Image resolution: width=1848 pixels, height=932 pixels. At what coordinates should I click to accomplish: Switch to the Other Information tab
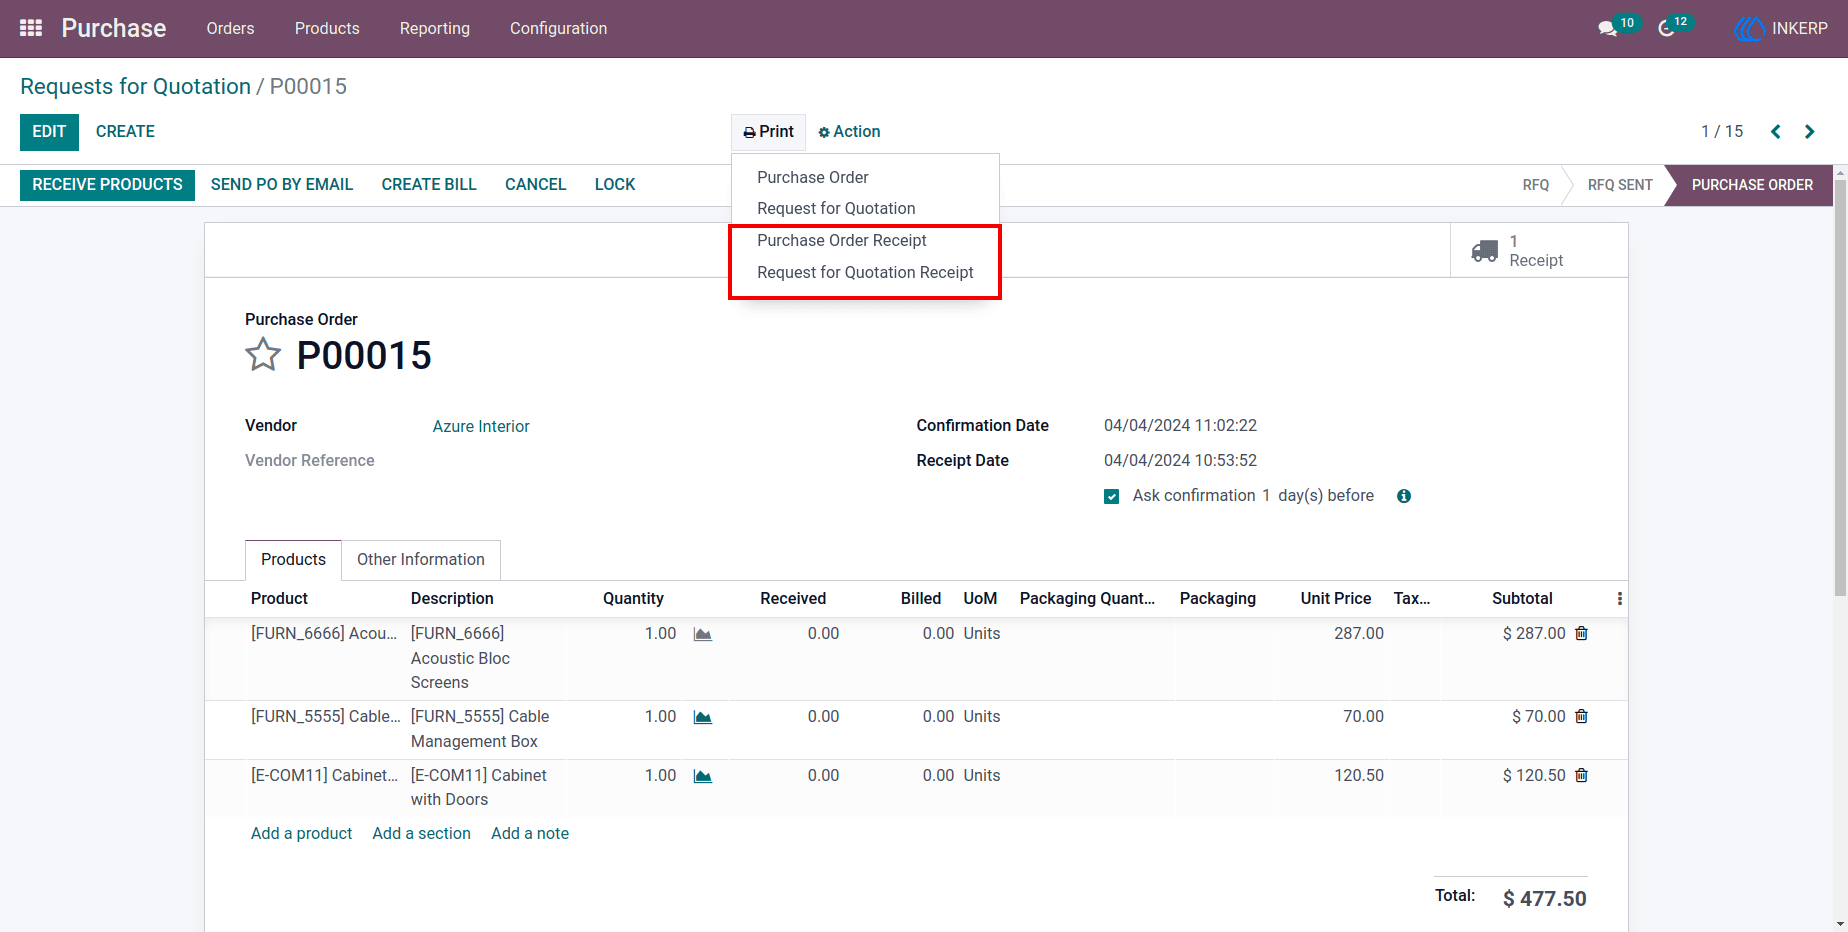(x=421, y=560)
